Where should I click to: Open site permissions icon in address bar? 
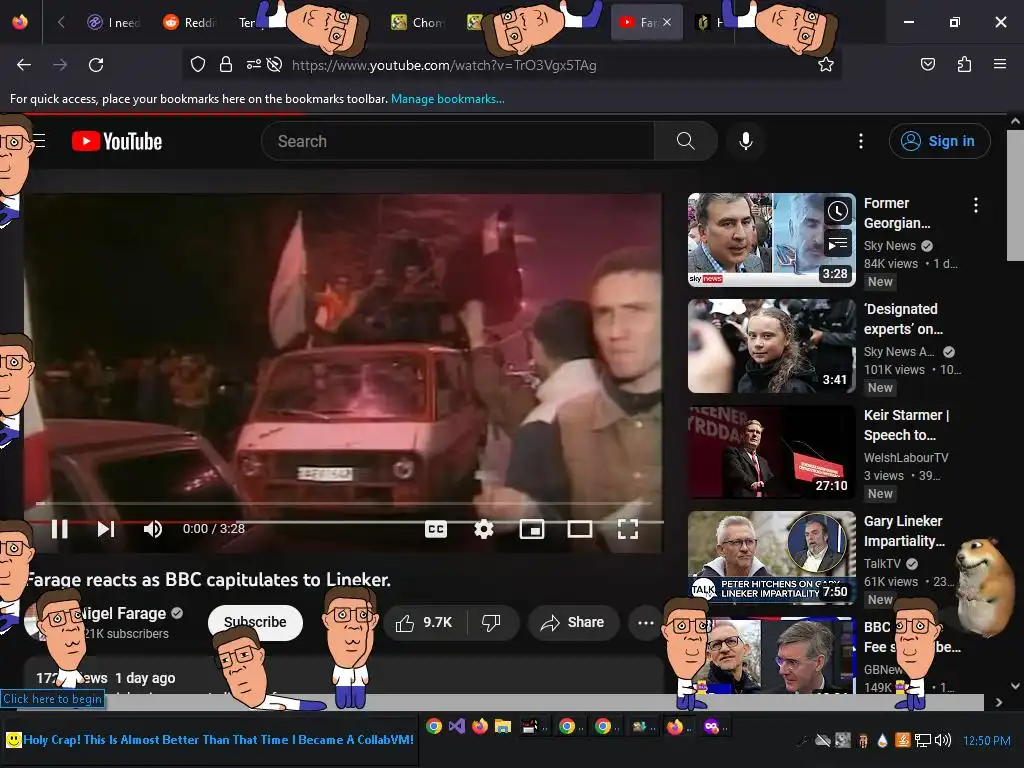(254, 64)
